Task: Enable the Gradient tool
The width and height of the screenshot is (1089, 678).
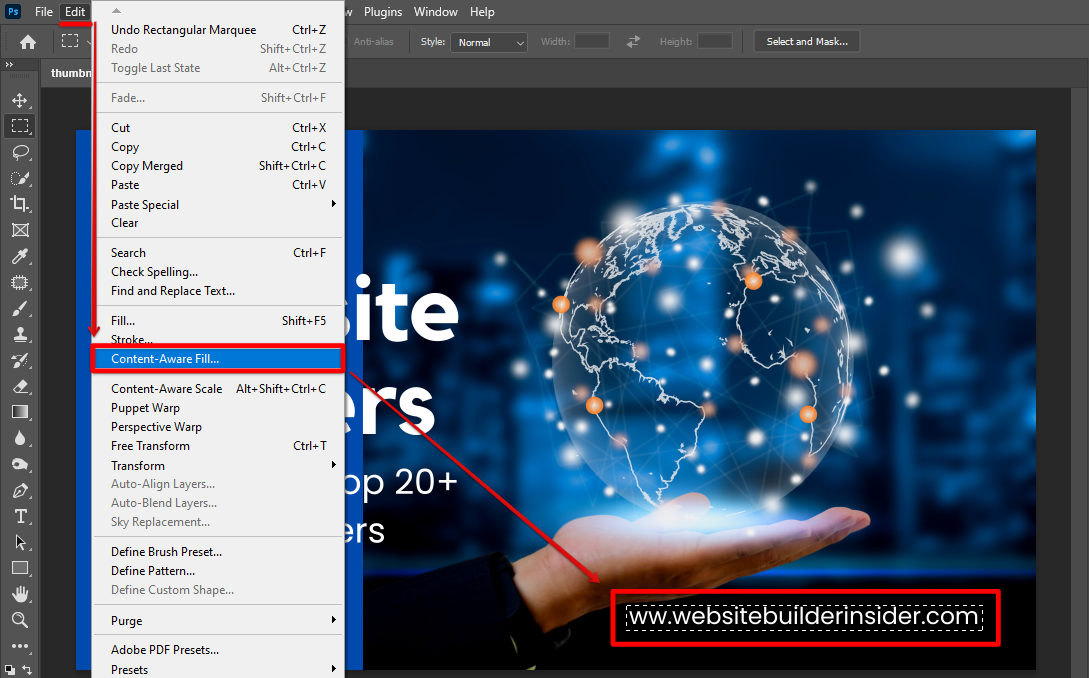Action: (x=21, y=411)
